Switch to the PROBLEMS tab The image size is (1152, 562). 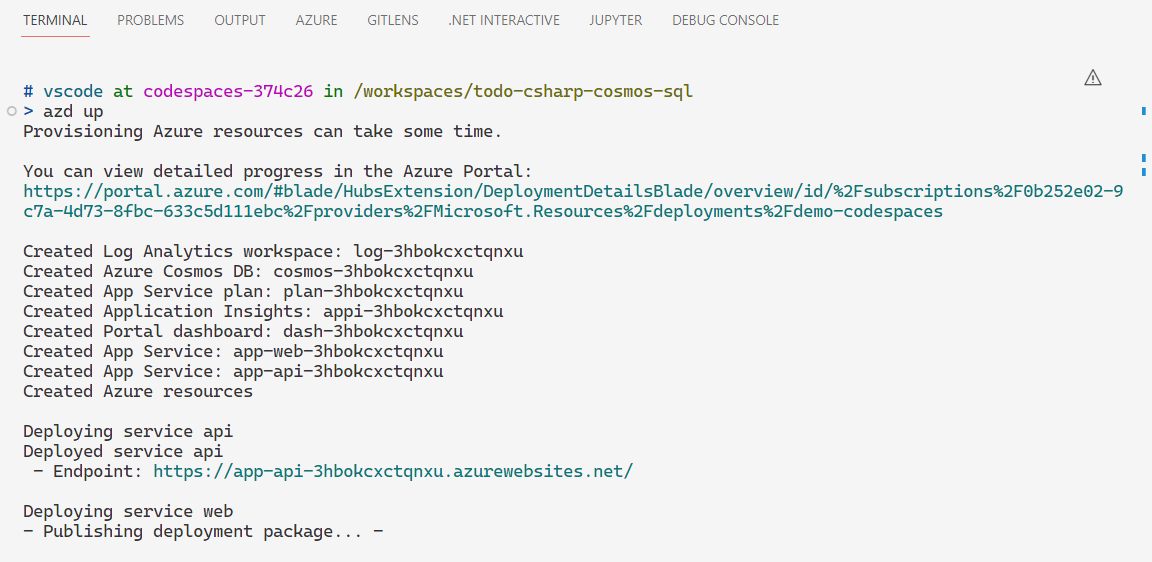pyautogui.click(x=151, y=21)
